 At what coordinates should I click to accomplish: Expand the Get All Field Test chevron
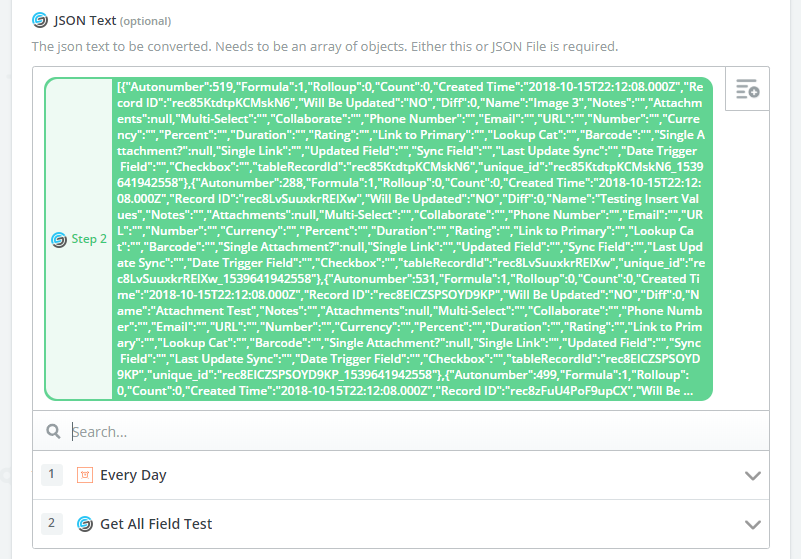click(x=752, y=525)
